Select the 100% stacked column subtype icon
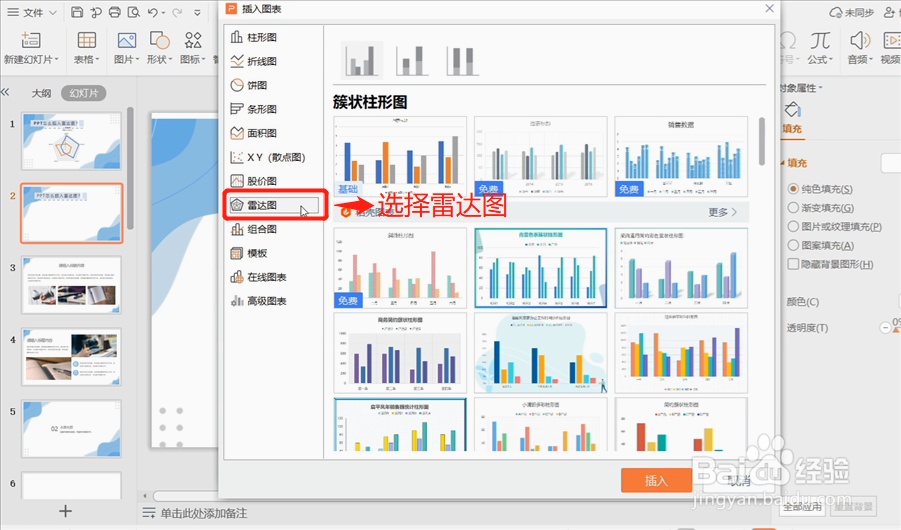The height and width of the screenshot is (530, 901). [x=461, y=60]
